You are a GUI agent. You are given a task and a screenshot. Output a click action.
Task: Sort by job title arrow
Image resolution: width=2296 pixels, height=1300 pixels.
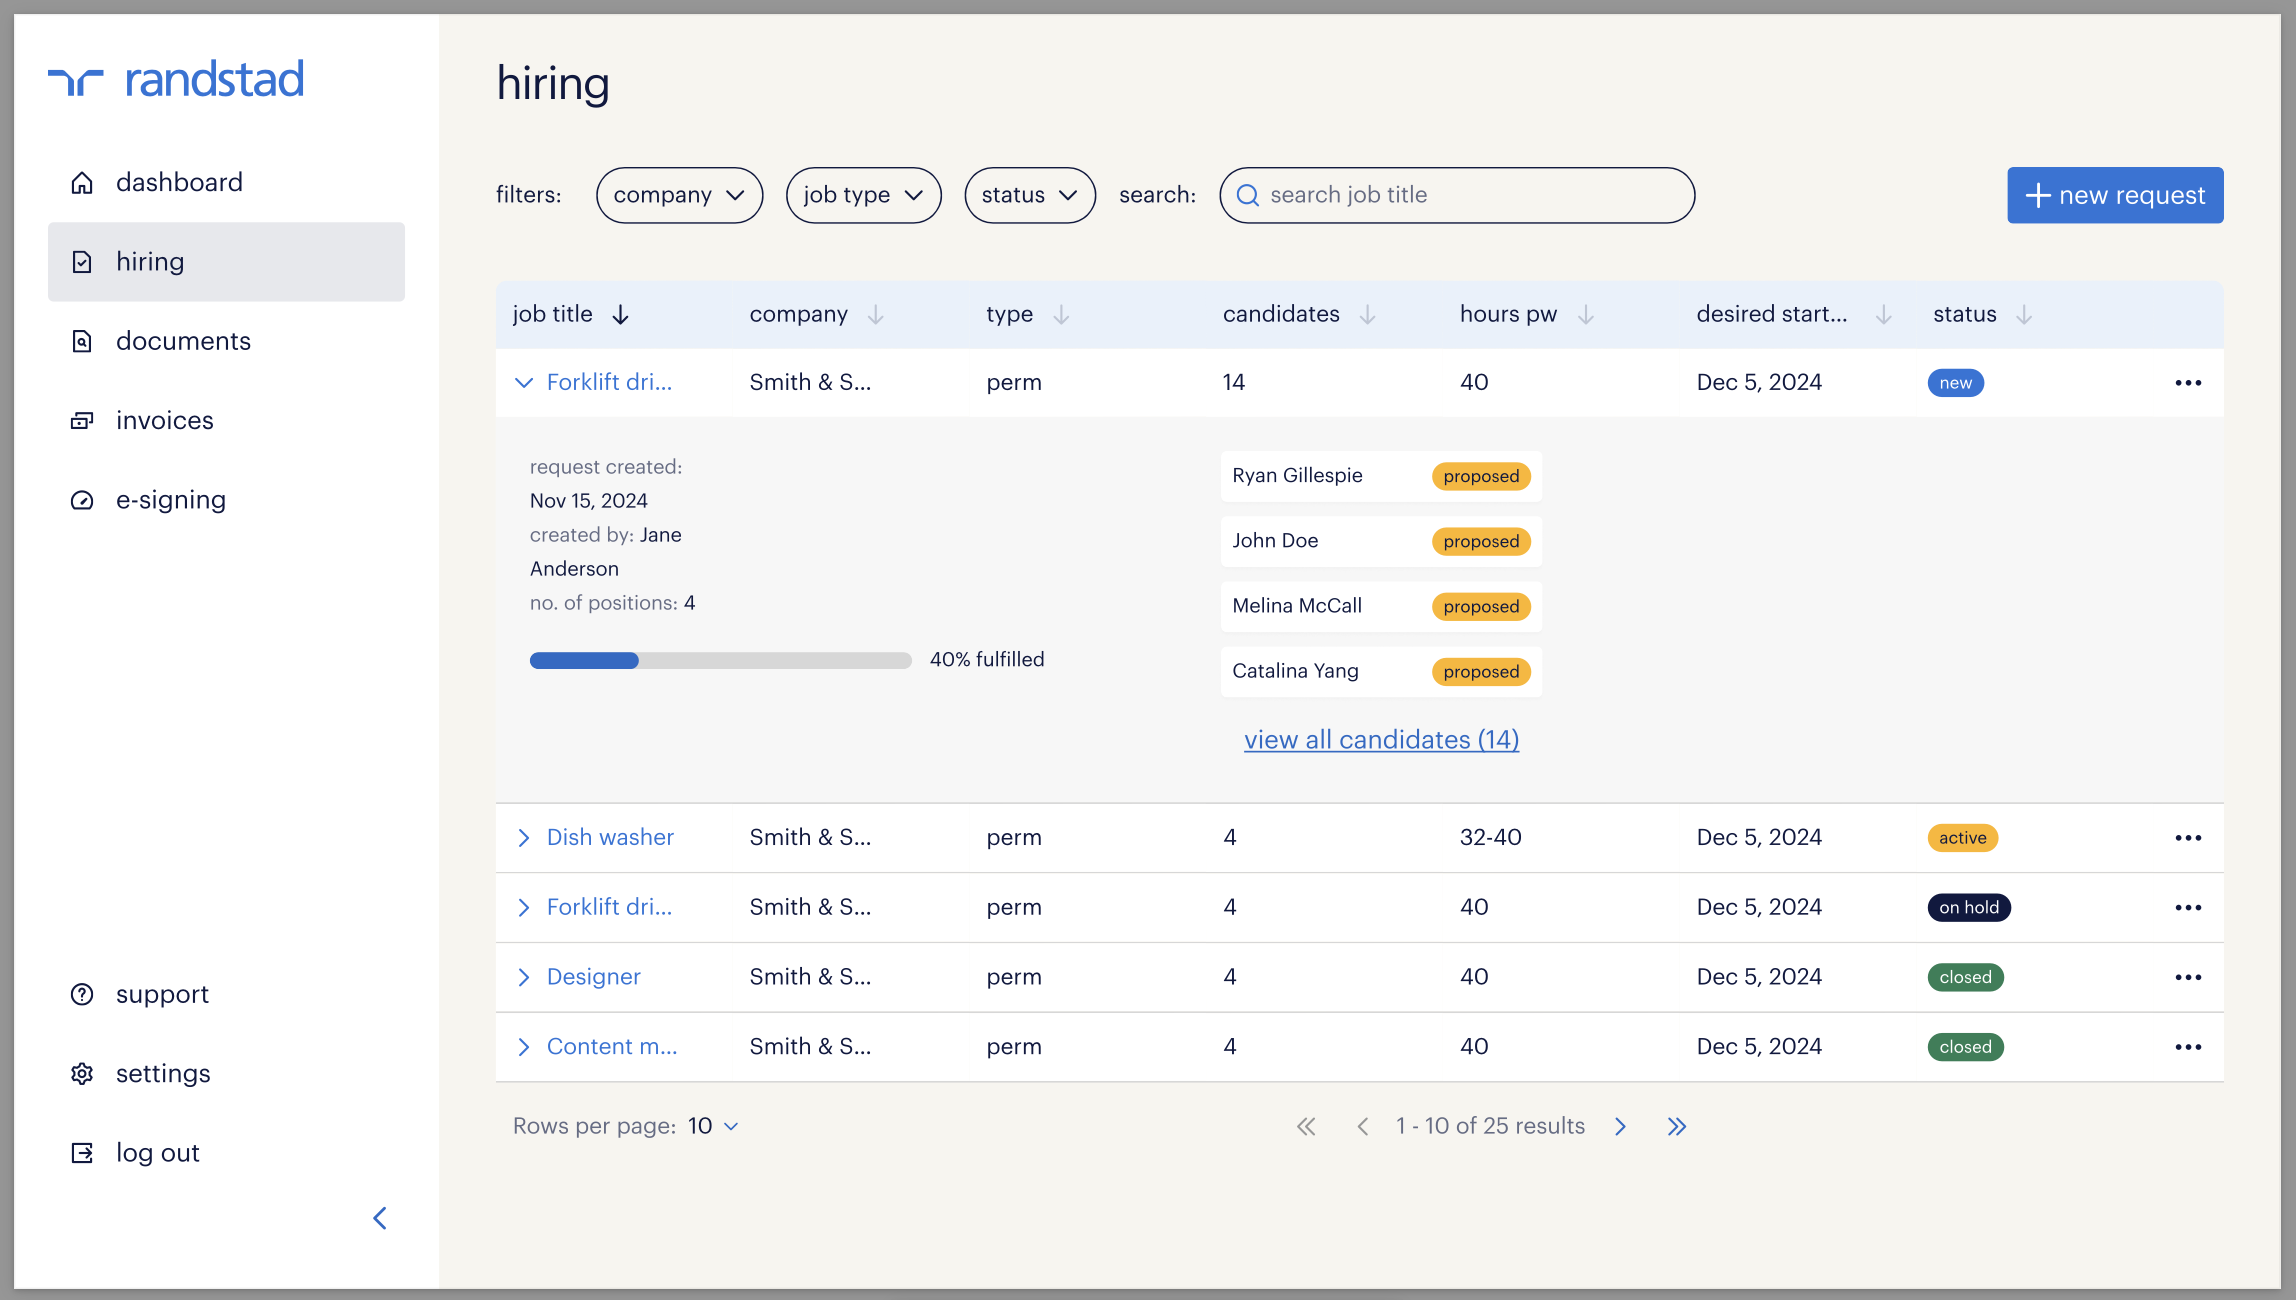(x=620, y=315)
